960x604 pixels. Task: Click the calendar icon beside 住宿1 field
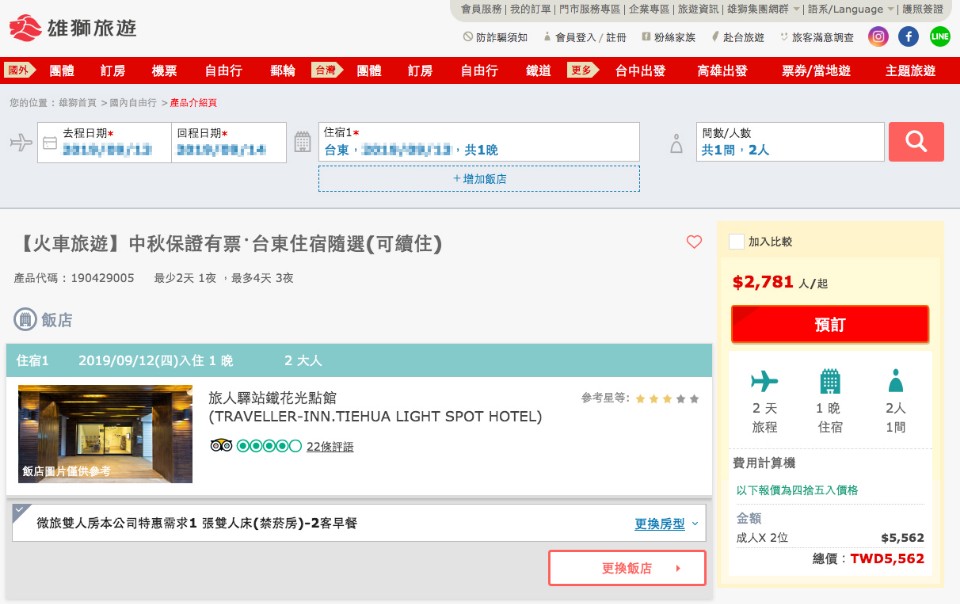[302, 142]
